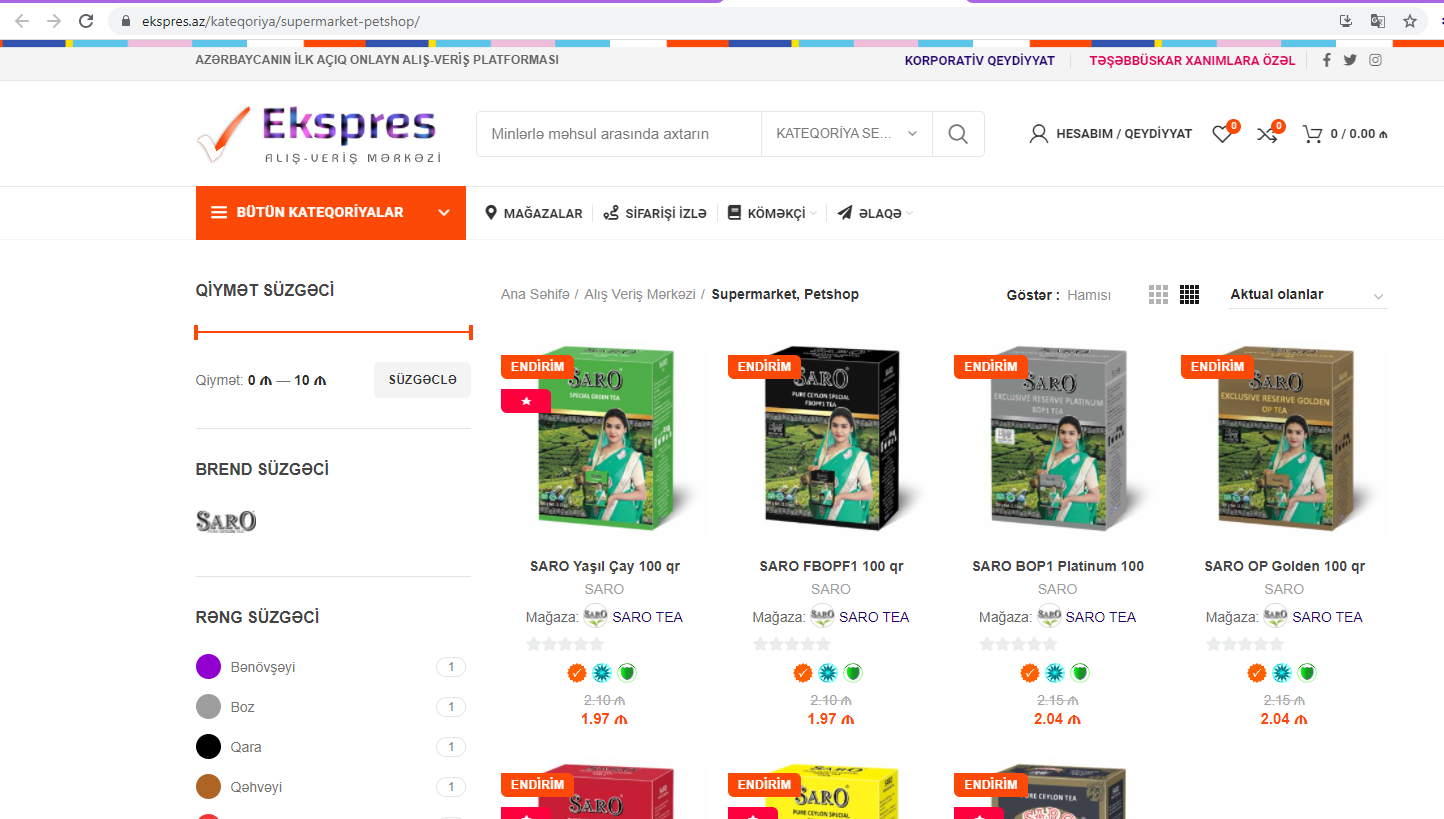The height and width of the screenshot is (819, 1444).
Task: Click Korporativ Qeydiyyat link
Action: pos(980,60)
